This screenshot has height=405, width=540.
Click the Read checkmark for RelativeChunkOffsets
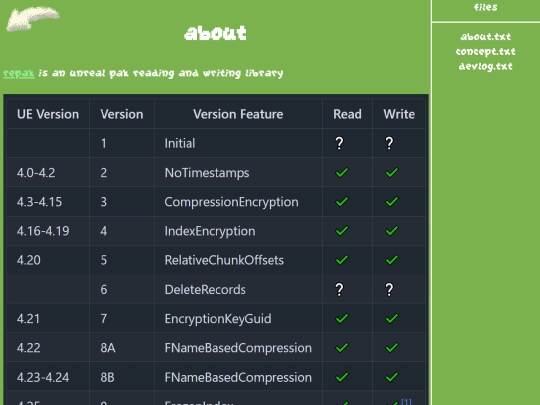click(x=342, y=260)
